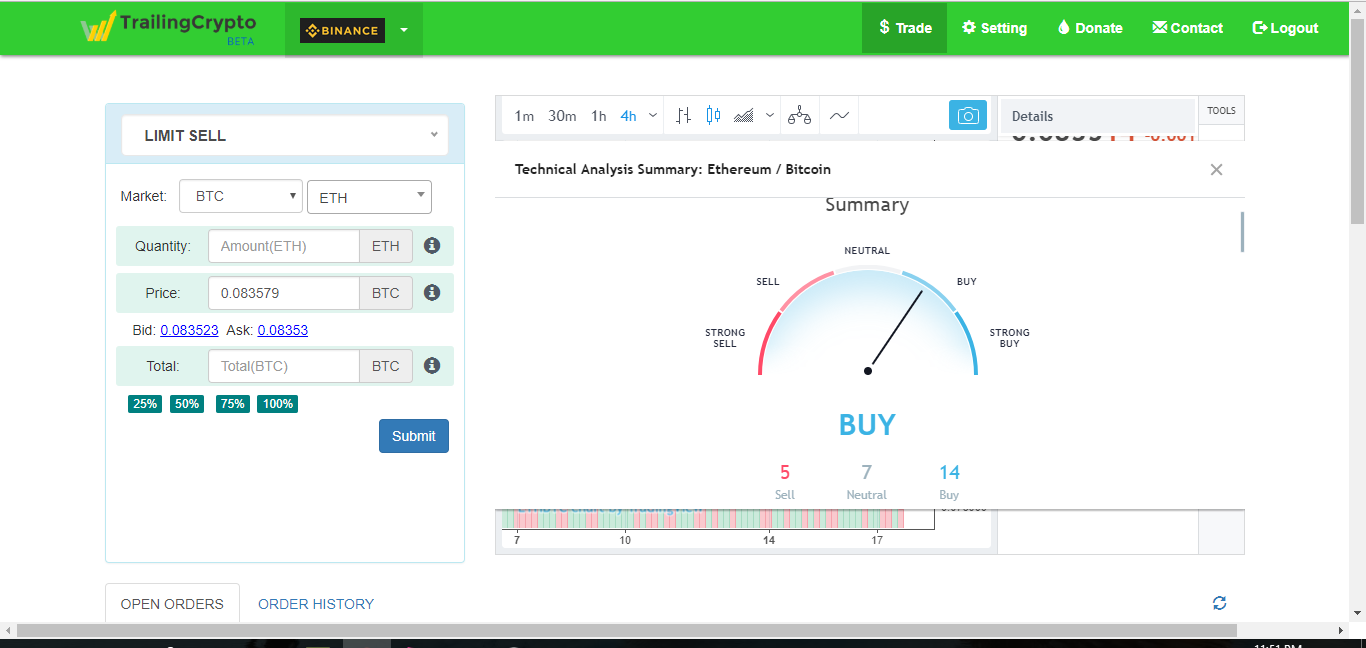1366x648 pixels.
Task: Click the TrailingCrypto logo
Action: [x=168, y=27]
